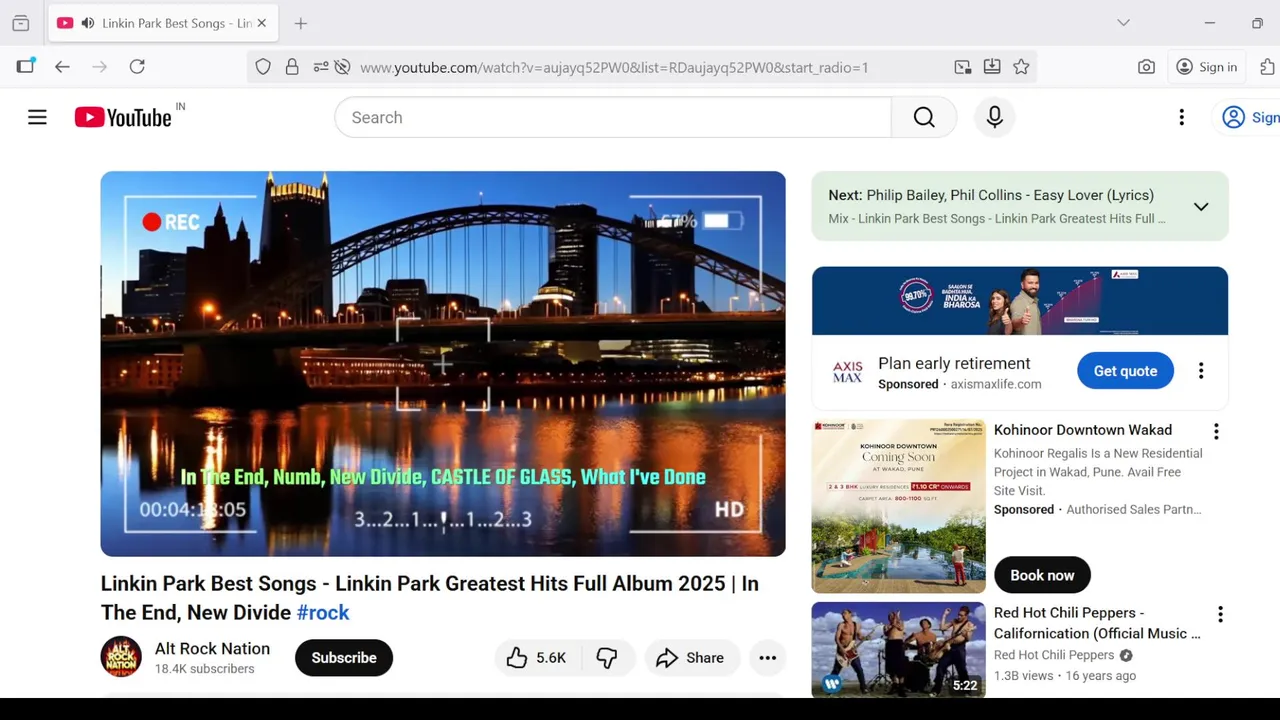Share the Linkin Park video

(x=690, y=658)
